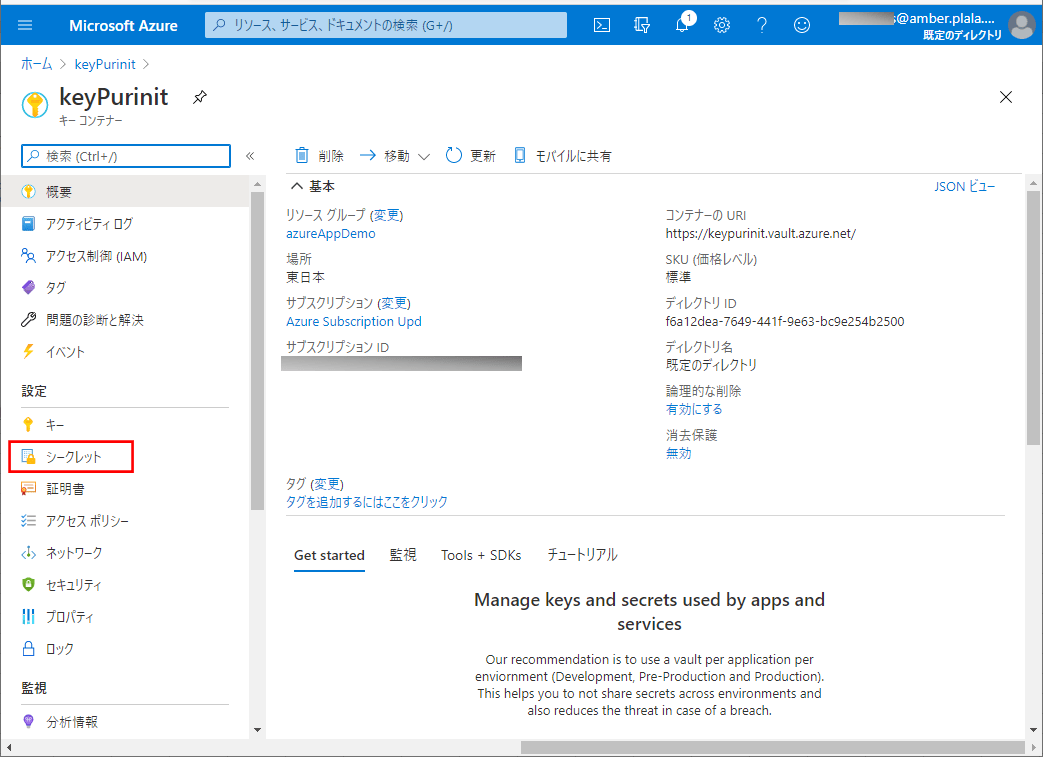This screenshot has height=757, width=1043.
Task: Open the Azure portal hamburger menu
Action: (x=25, y=25)
